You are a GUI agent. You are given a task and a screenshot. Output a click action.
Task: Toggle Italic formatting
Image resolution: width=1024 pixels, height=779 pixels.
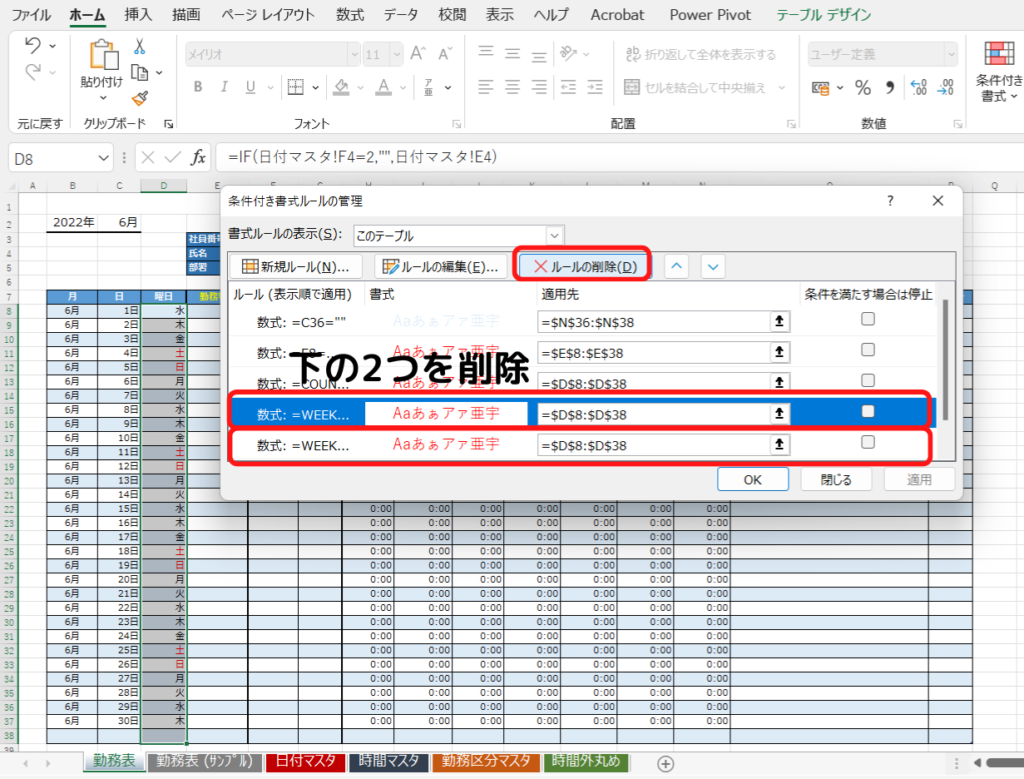point(224,87)
